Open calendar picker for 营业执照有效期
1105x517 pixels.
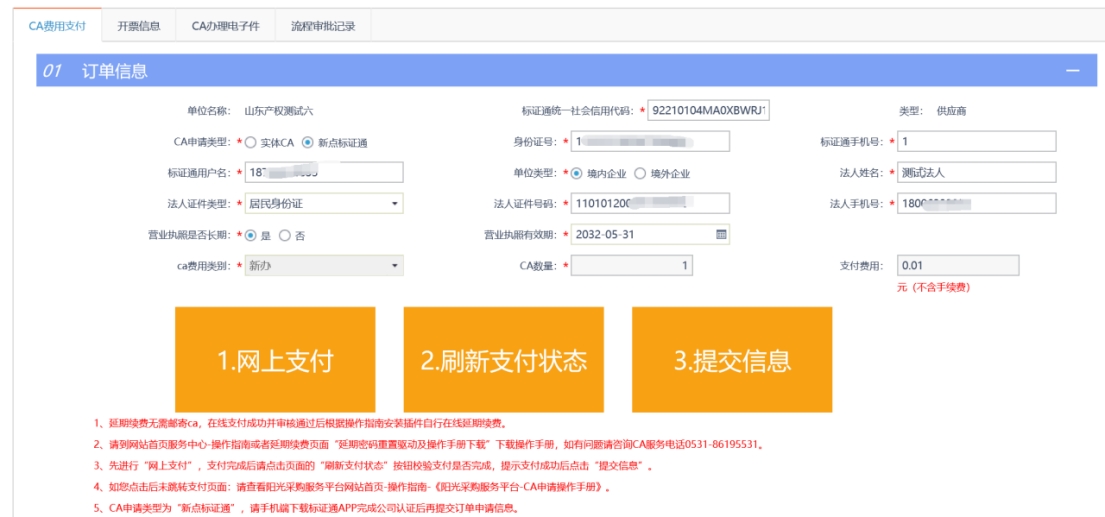click(721, 235)
